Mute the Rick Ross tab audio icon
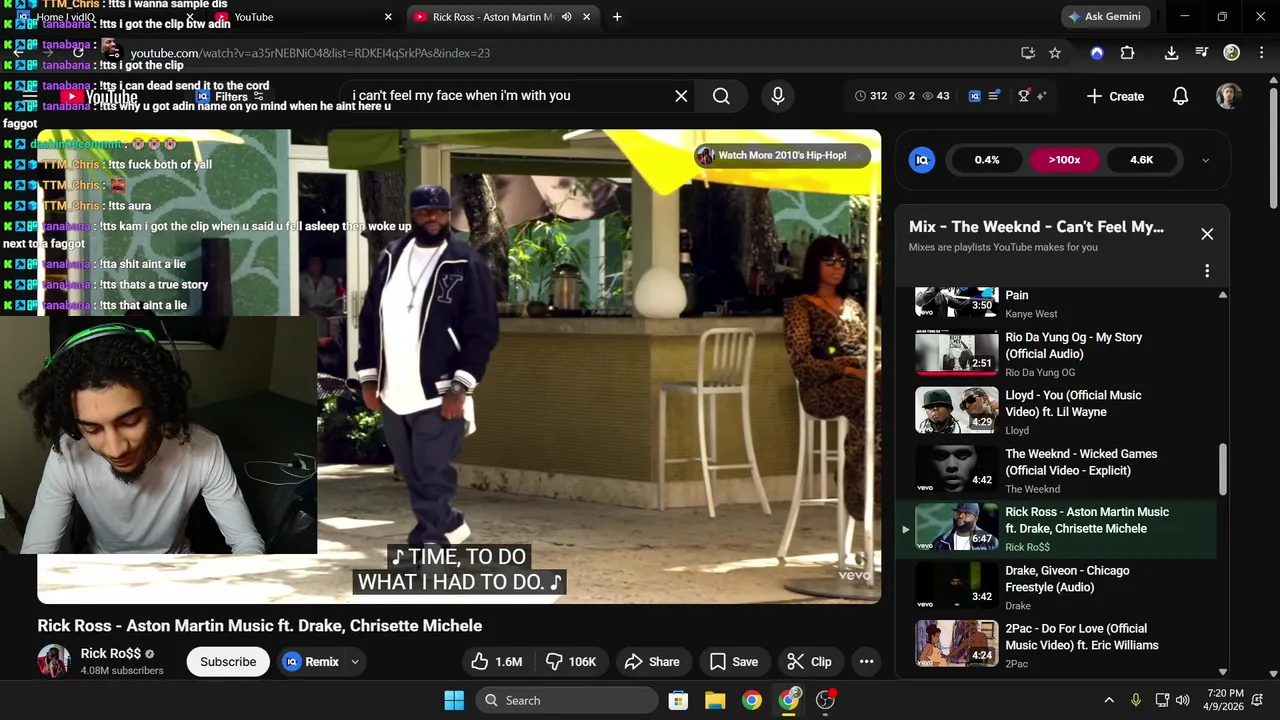1280x720 pixels. pyautogui.click(x=567, y=17)
